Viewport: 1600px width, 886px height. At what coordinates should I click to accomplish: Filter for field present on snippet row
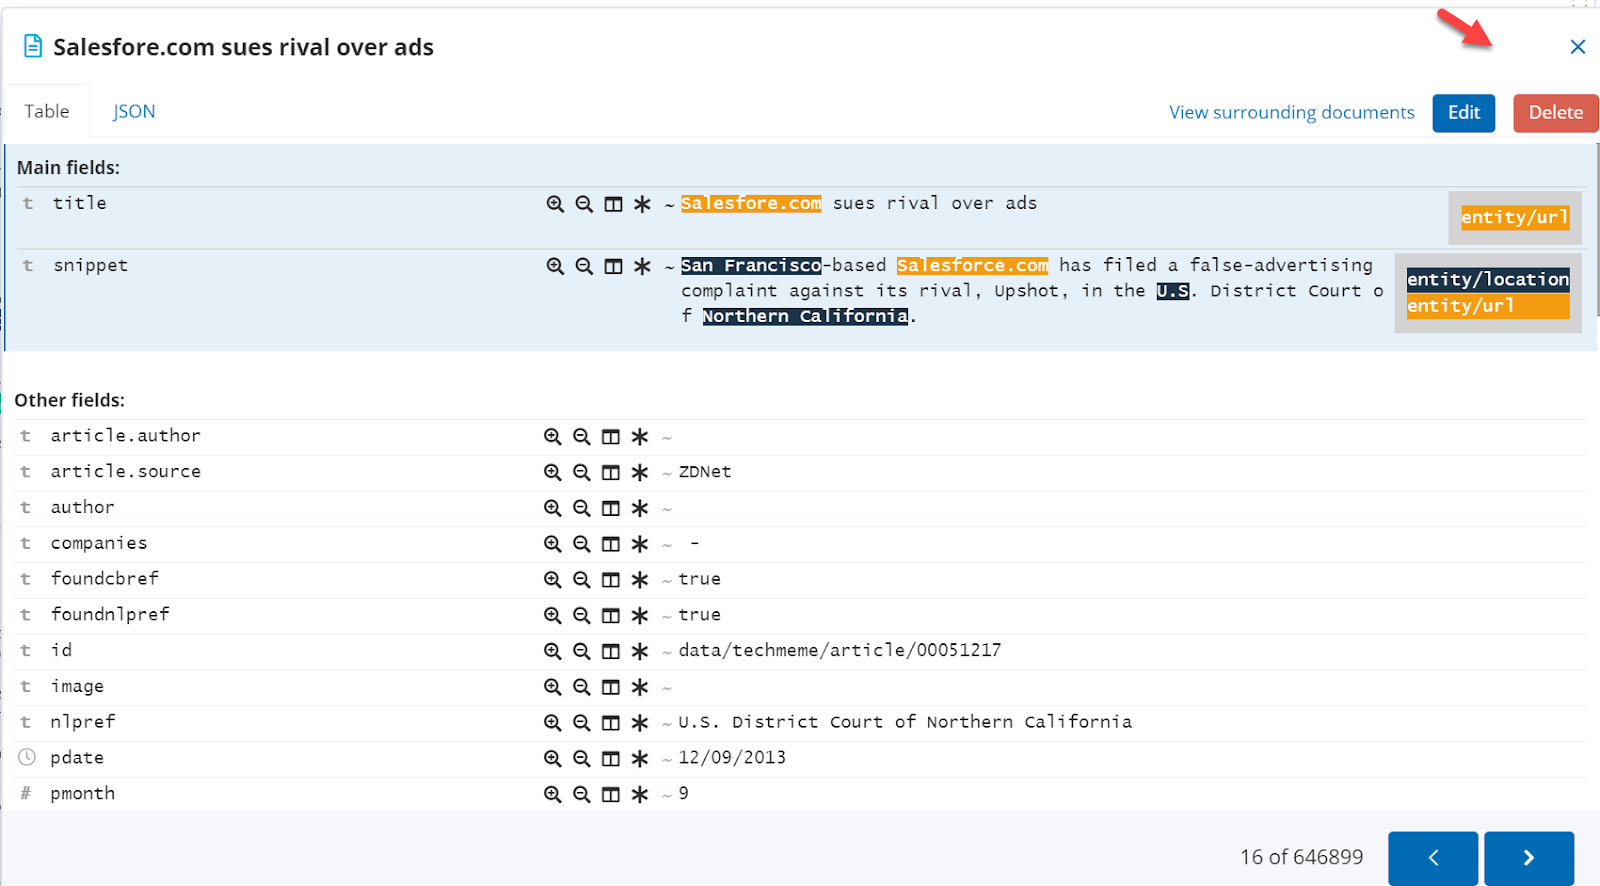tap(642, 266)
